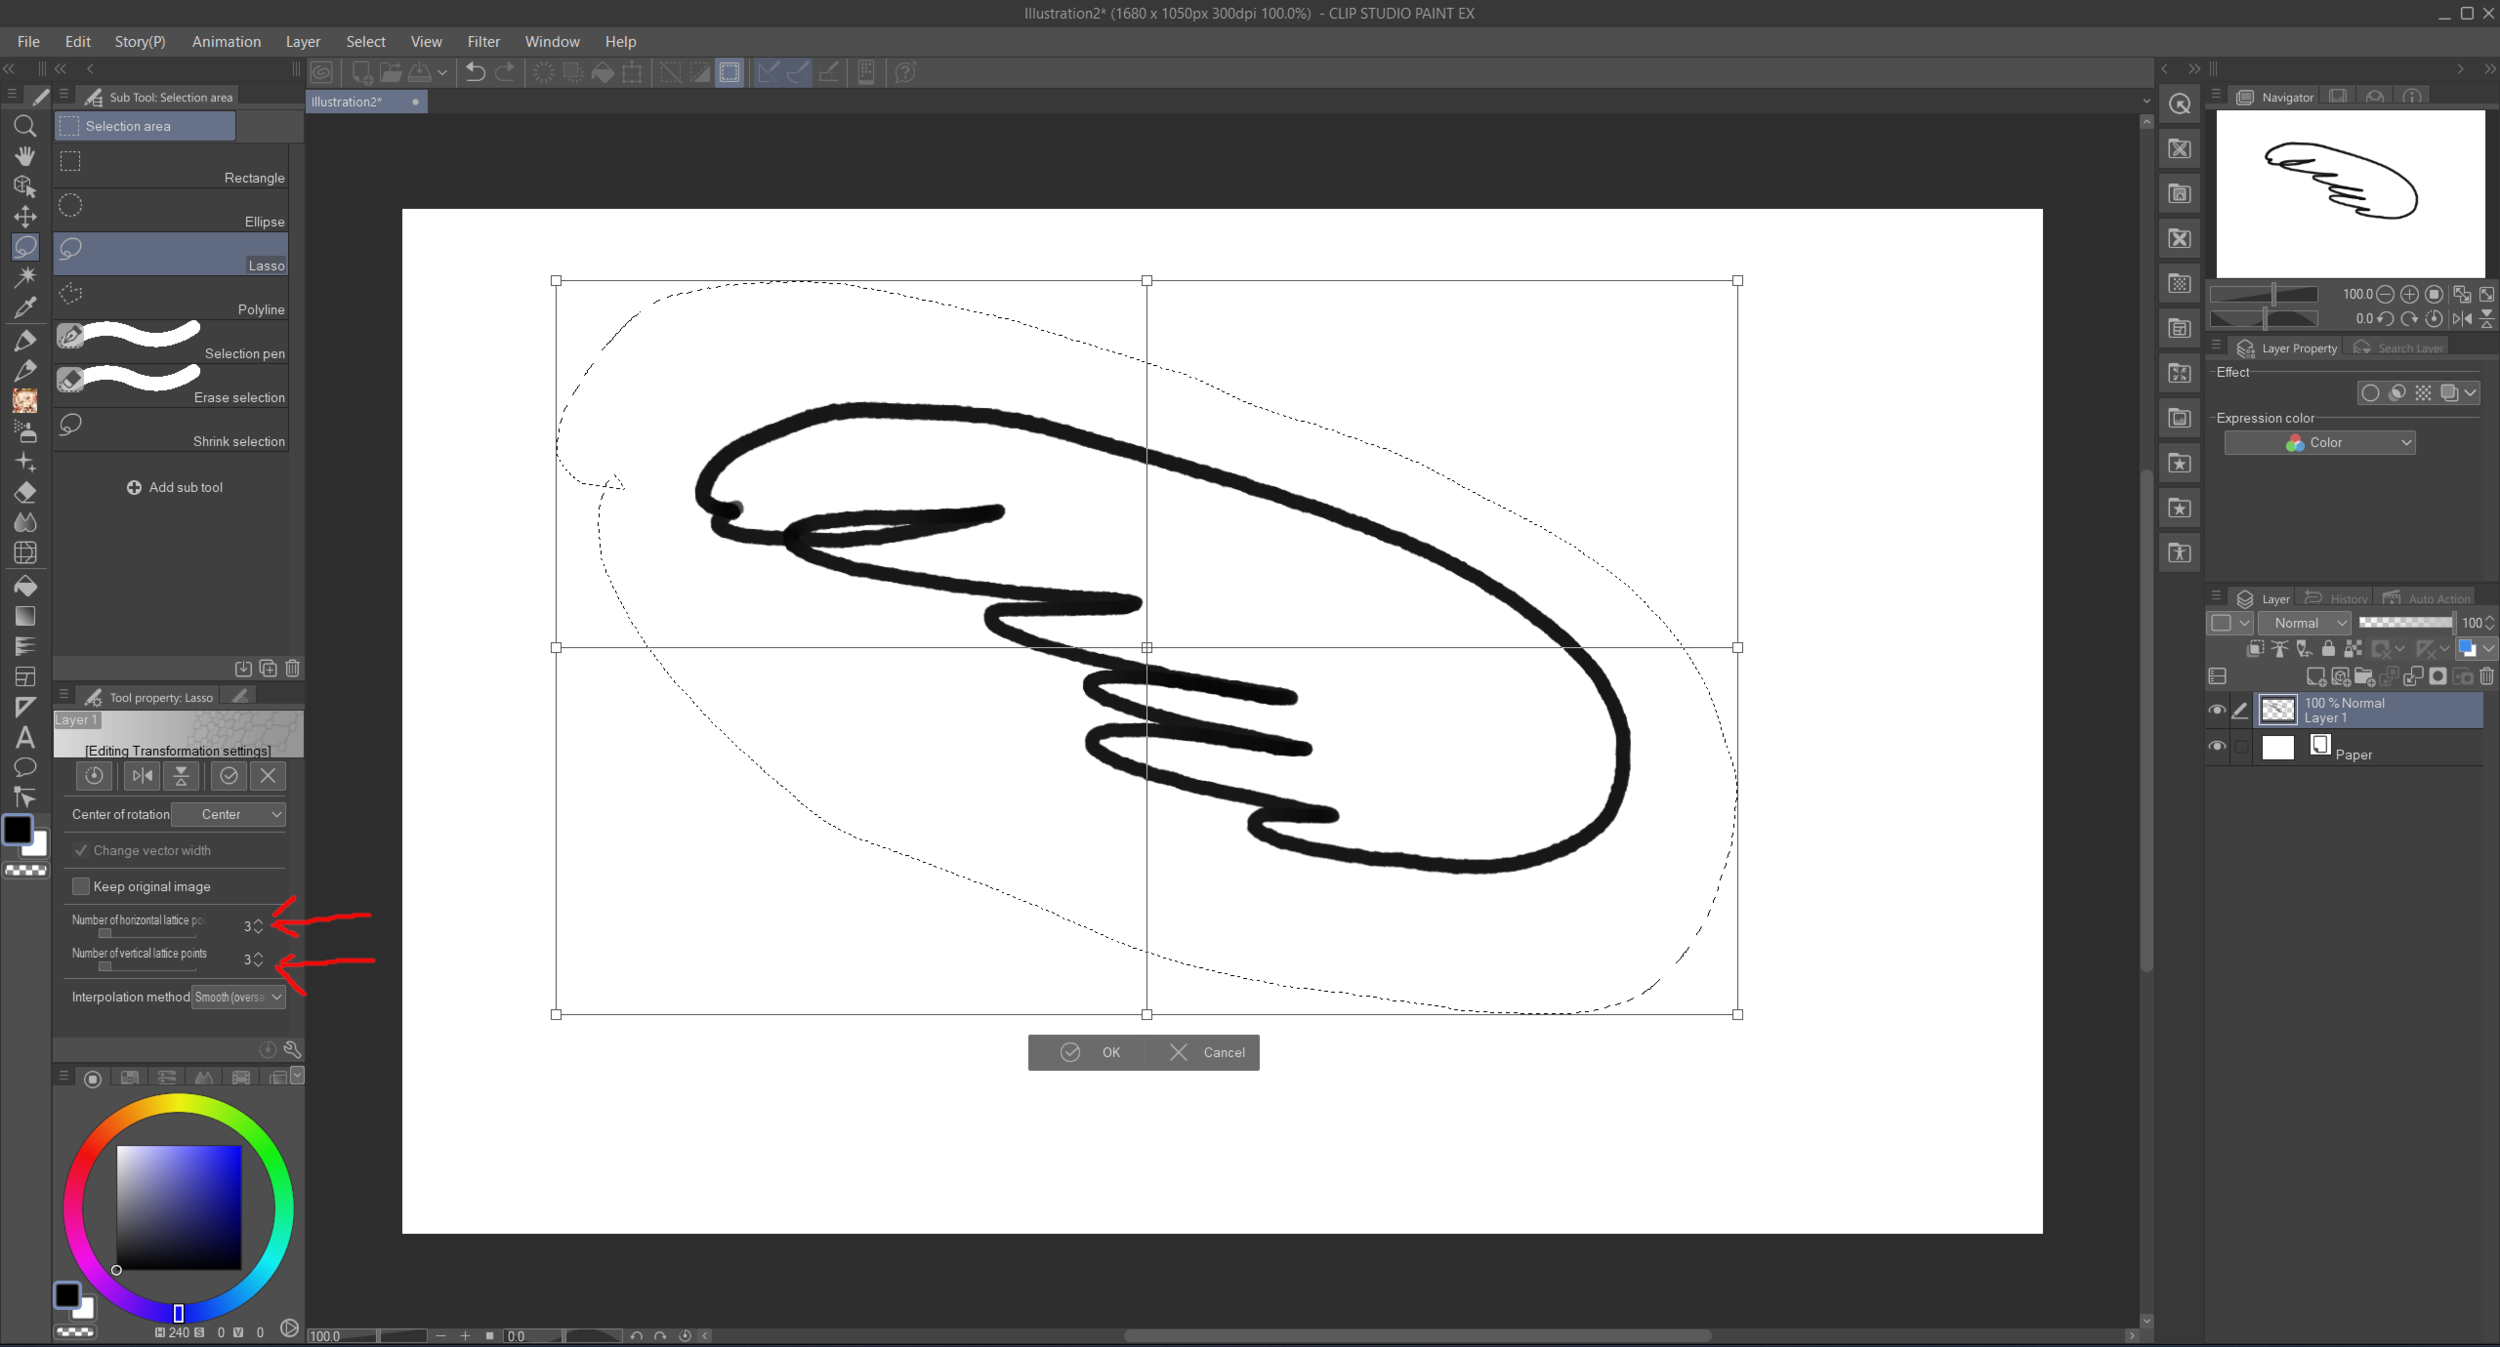Select the Auto select (magic wand) tool
The image size is (2500, 1347).
point(25,277)
